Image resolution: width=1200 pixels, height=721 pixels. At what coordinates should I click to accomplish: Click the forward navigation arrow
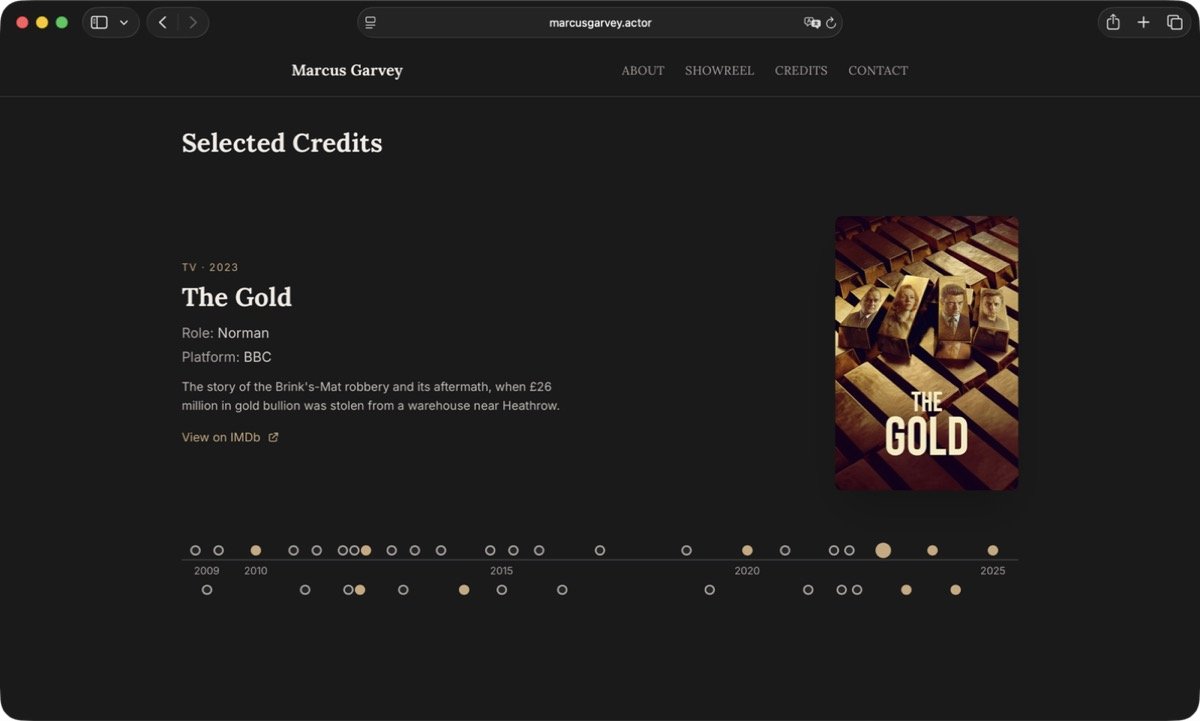[x=193, y=22]
